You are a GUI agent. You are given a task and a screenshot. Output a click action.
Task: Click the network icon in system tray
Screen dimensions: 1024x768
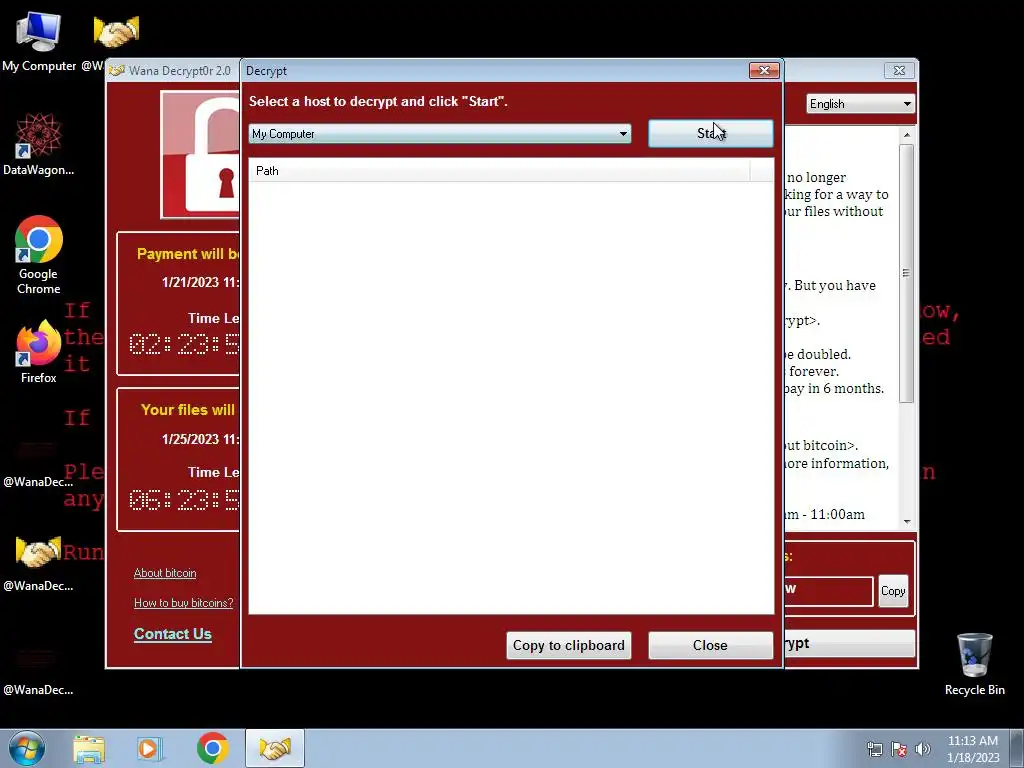(x=874, y=749)
